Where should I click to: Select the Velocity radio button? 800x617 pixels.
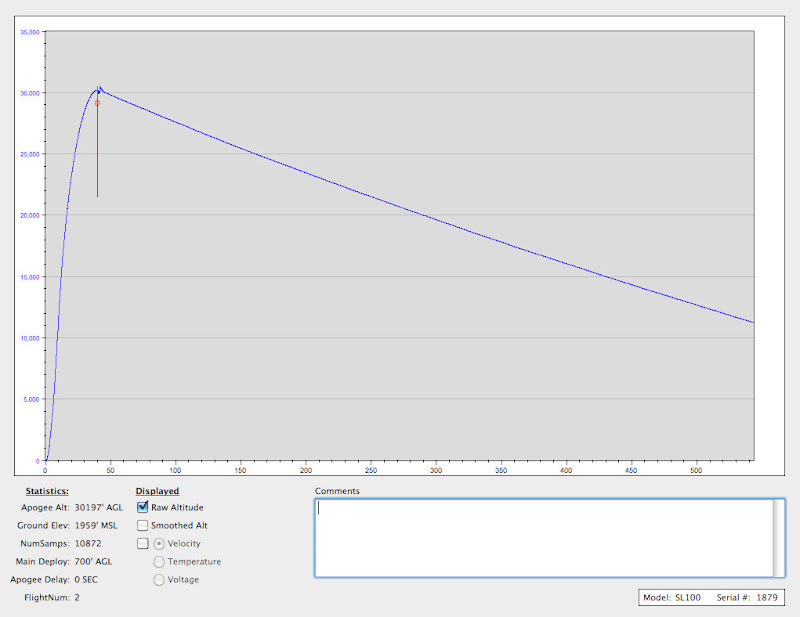[159, 544]
